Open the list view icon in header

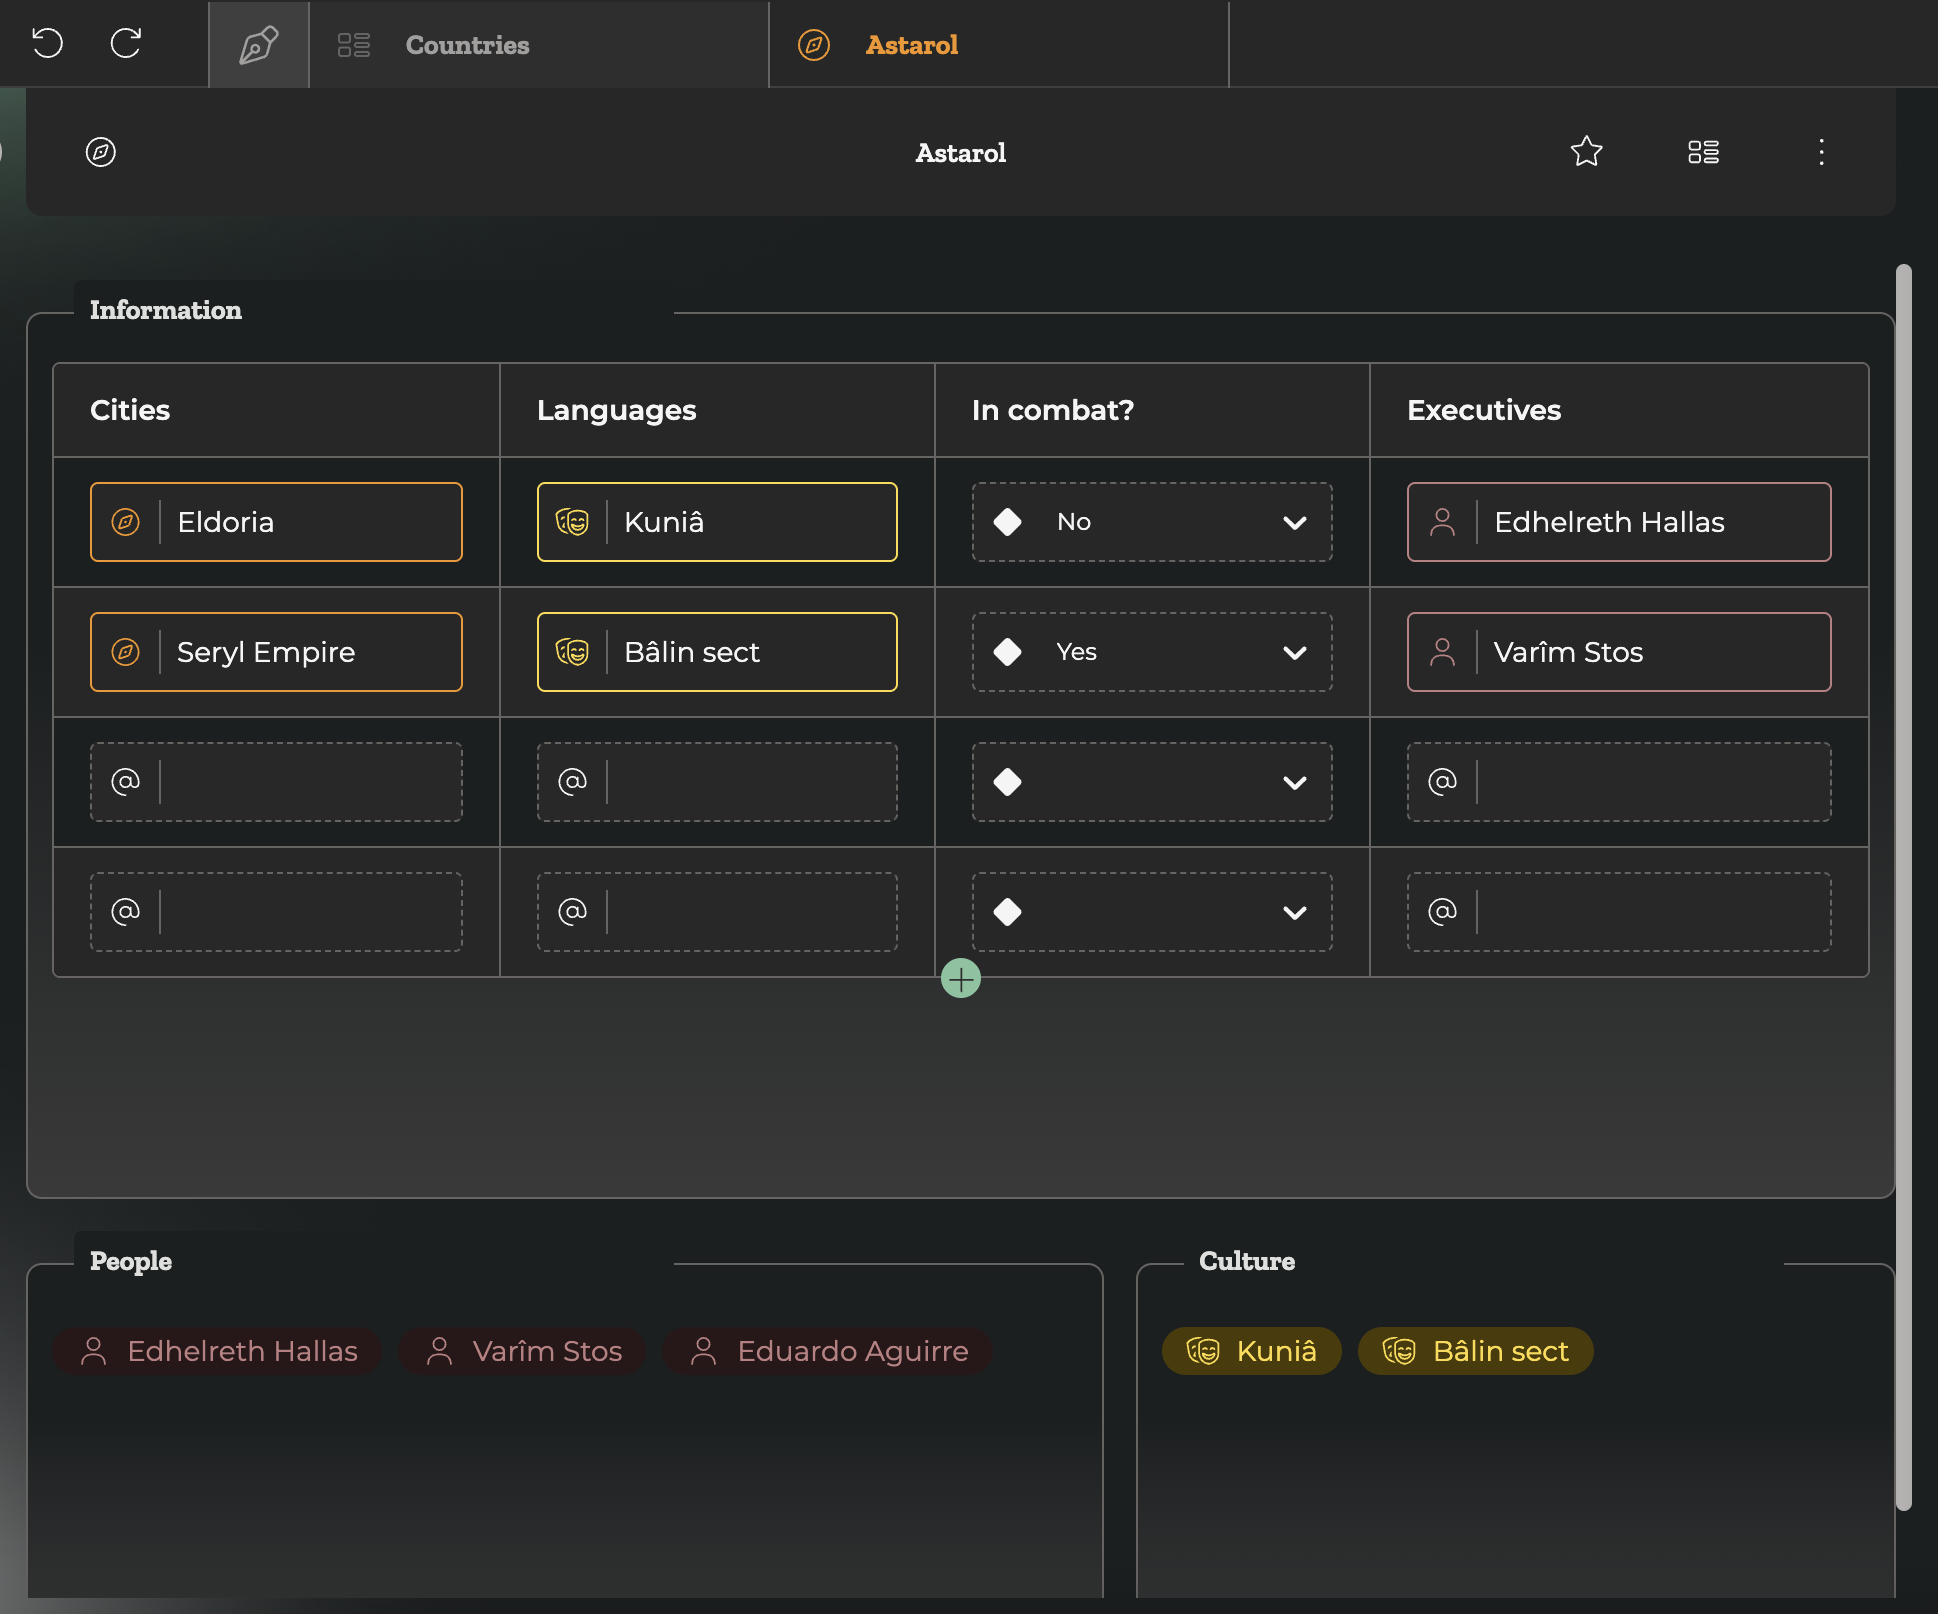click(1703, 152)
